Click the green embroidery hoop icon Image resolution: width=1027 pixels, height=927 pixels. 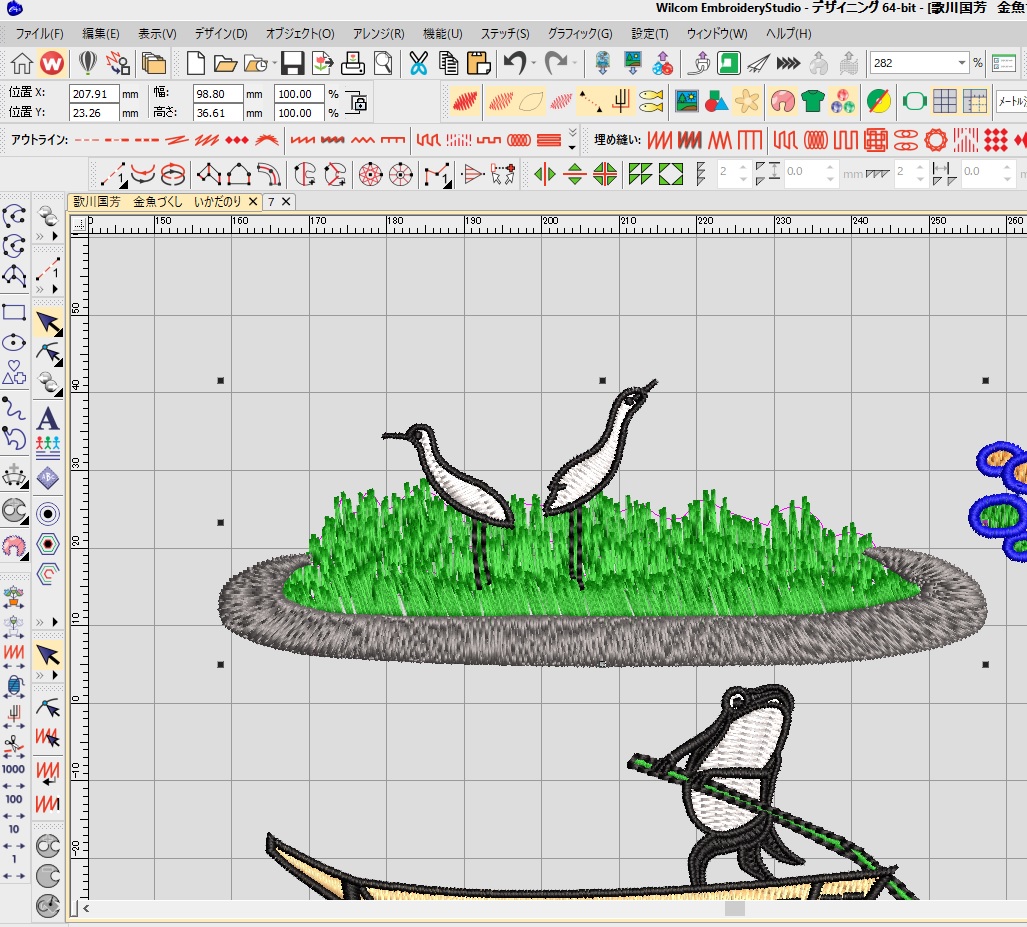(914, 101)
